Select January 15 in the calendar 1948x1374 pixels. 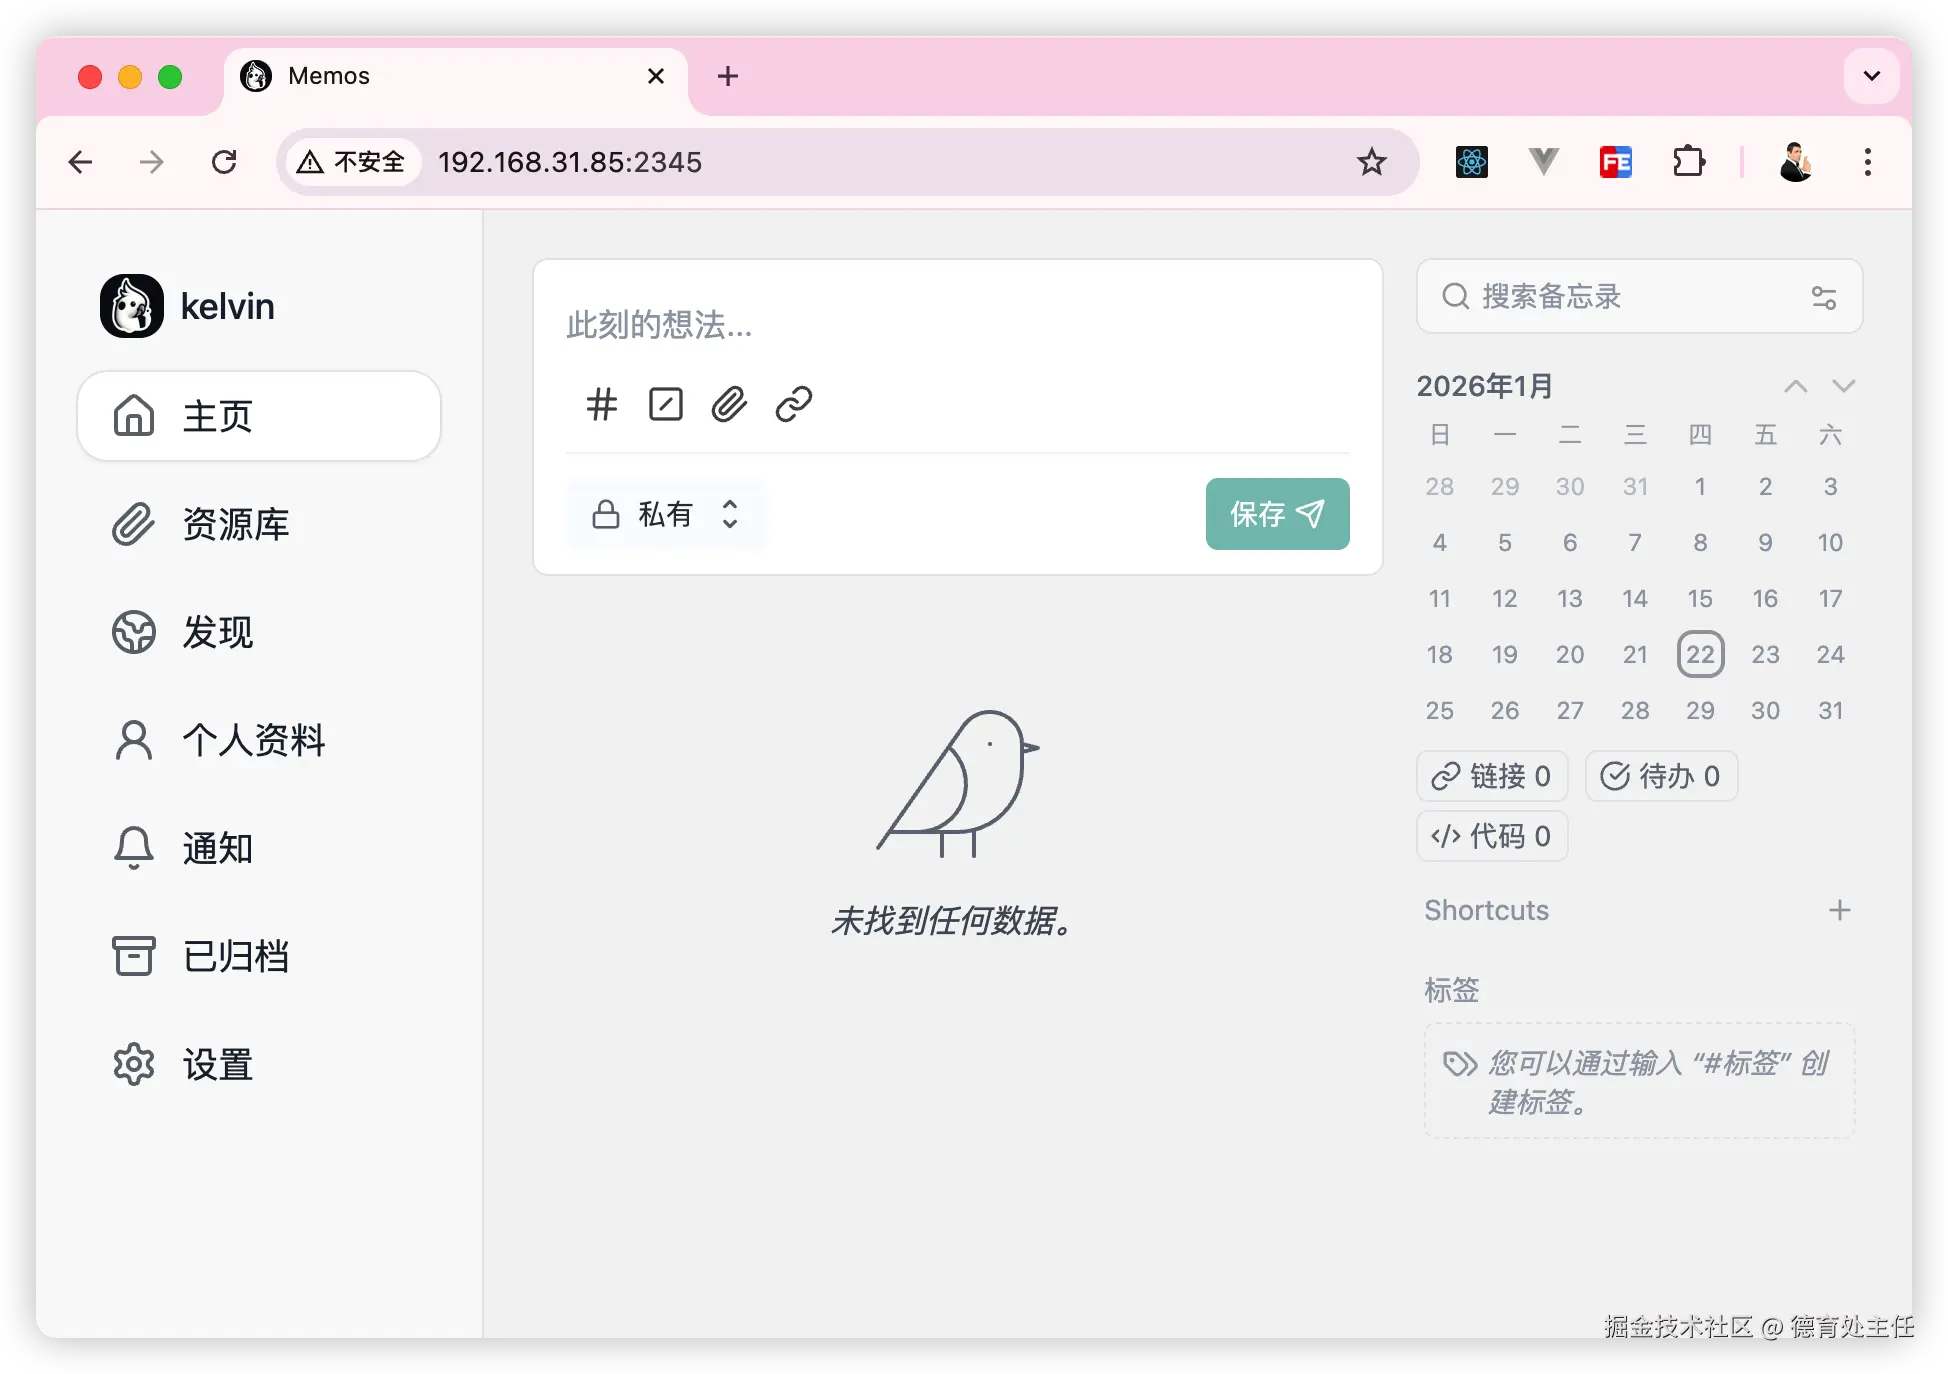pos(1699,598)
